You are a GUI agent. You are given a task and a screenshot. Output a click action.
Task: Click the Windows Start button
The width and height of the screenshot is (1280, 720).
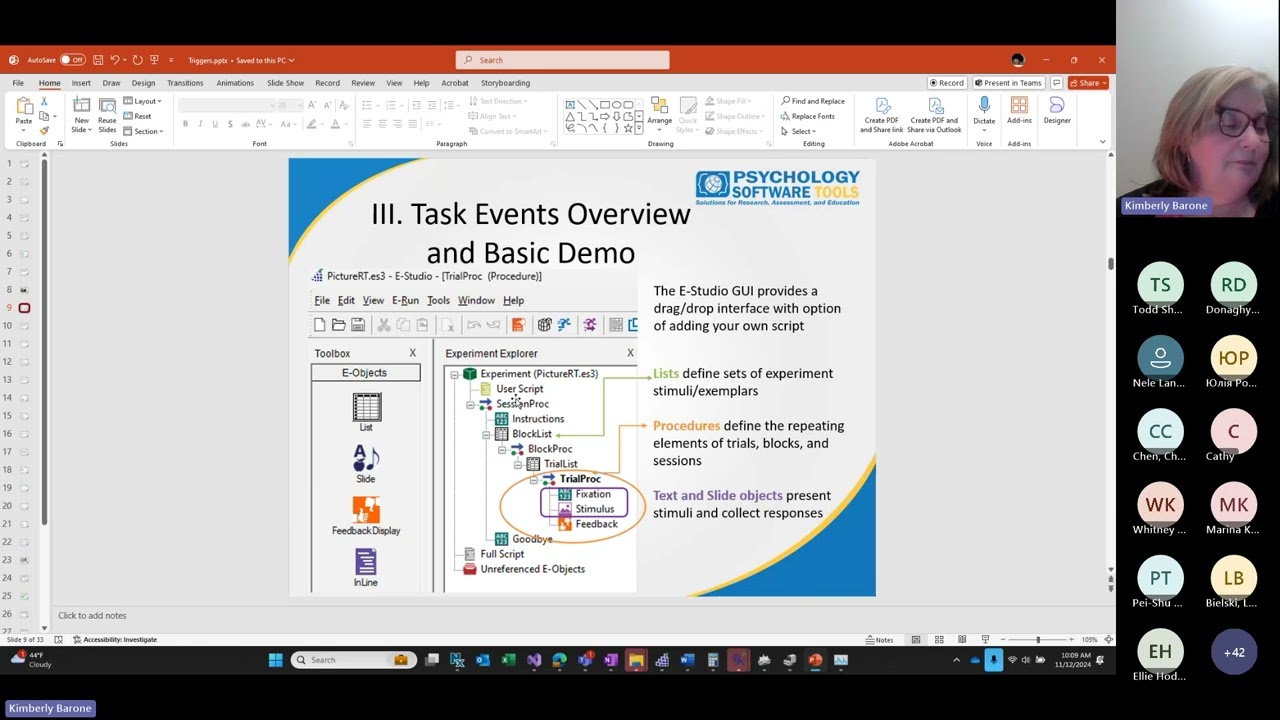tap(276, 660)
